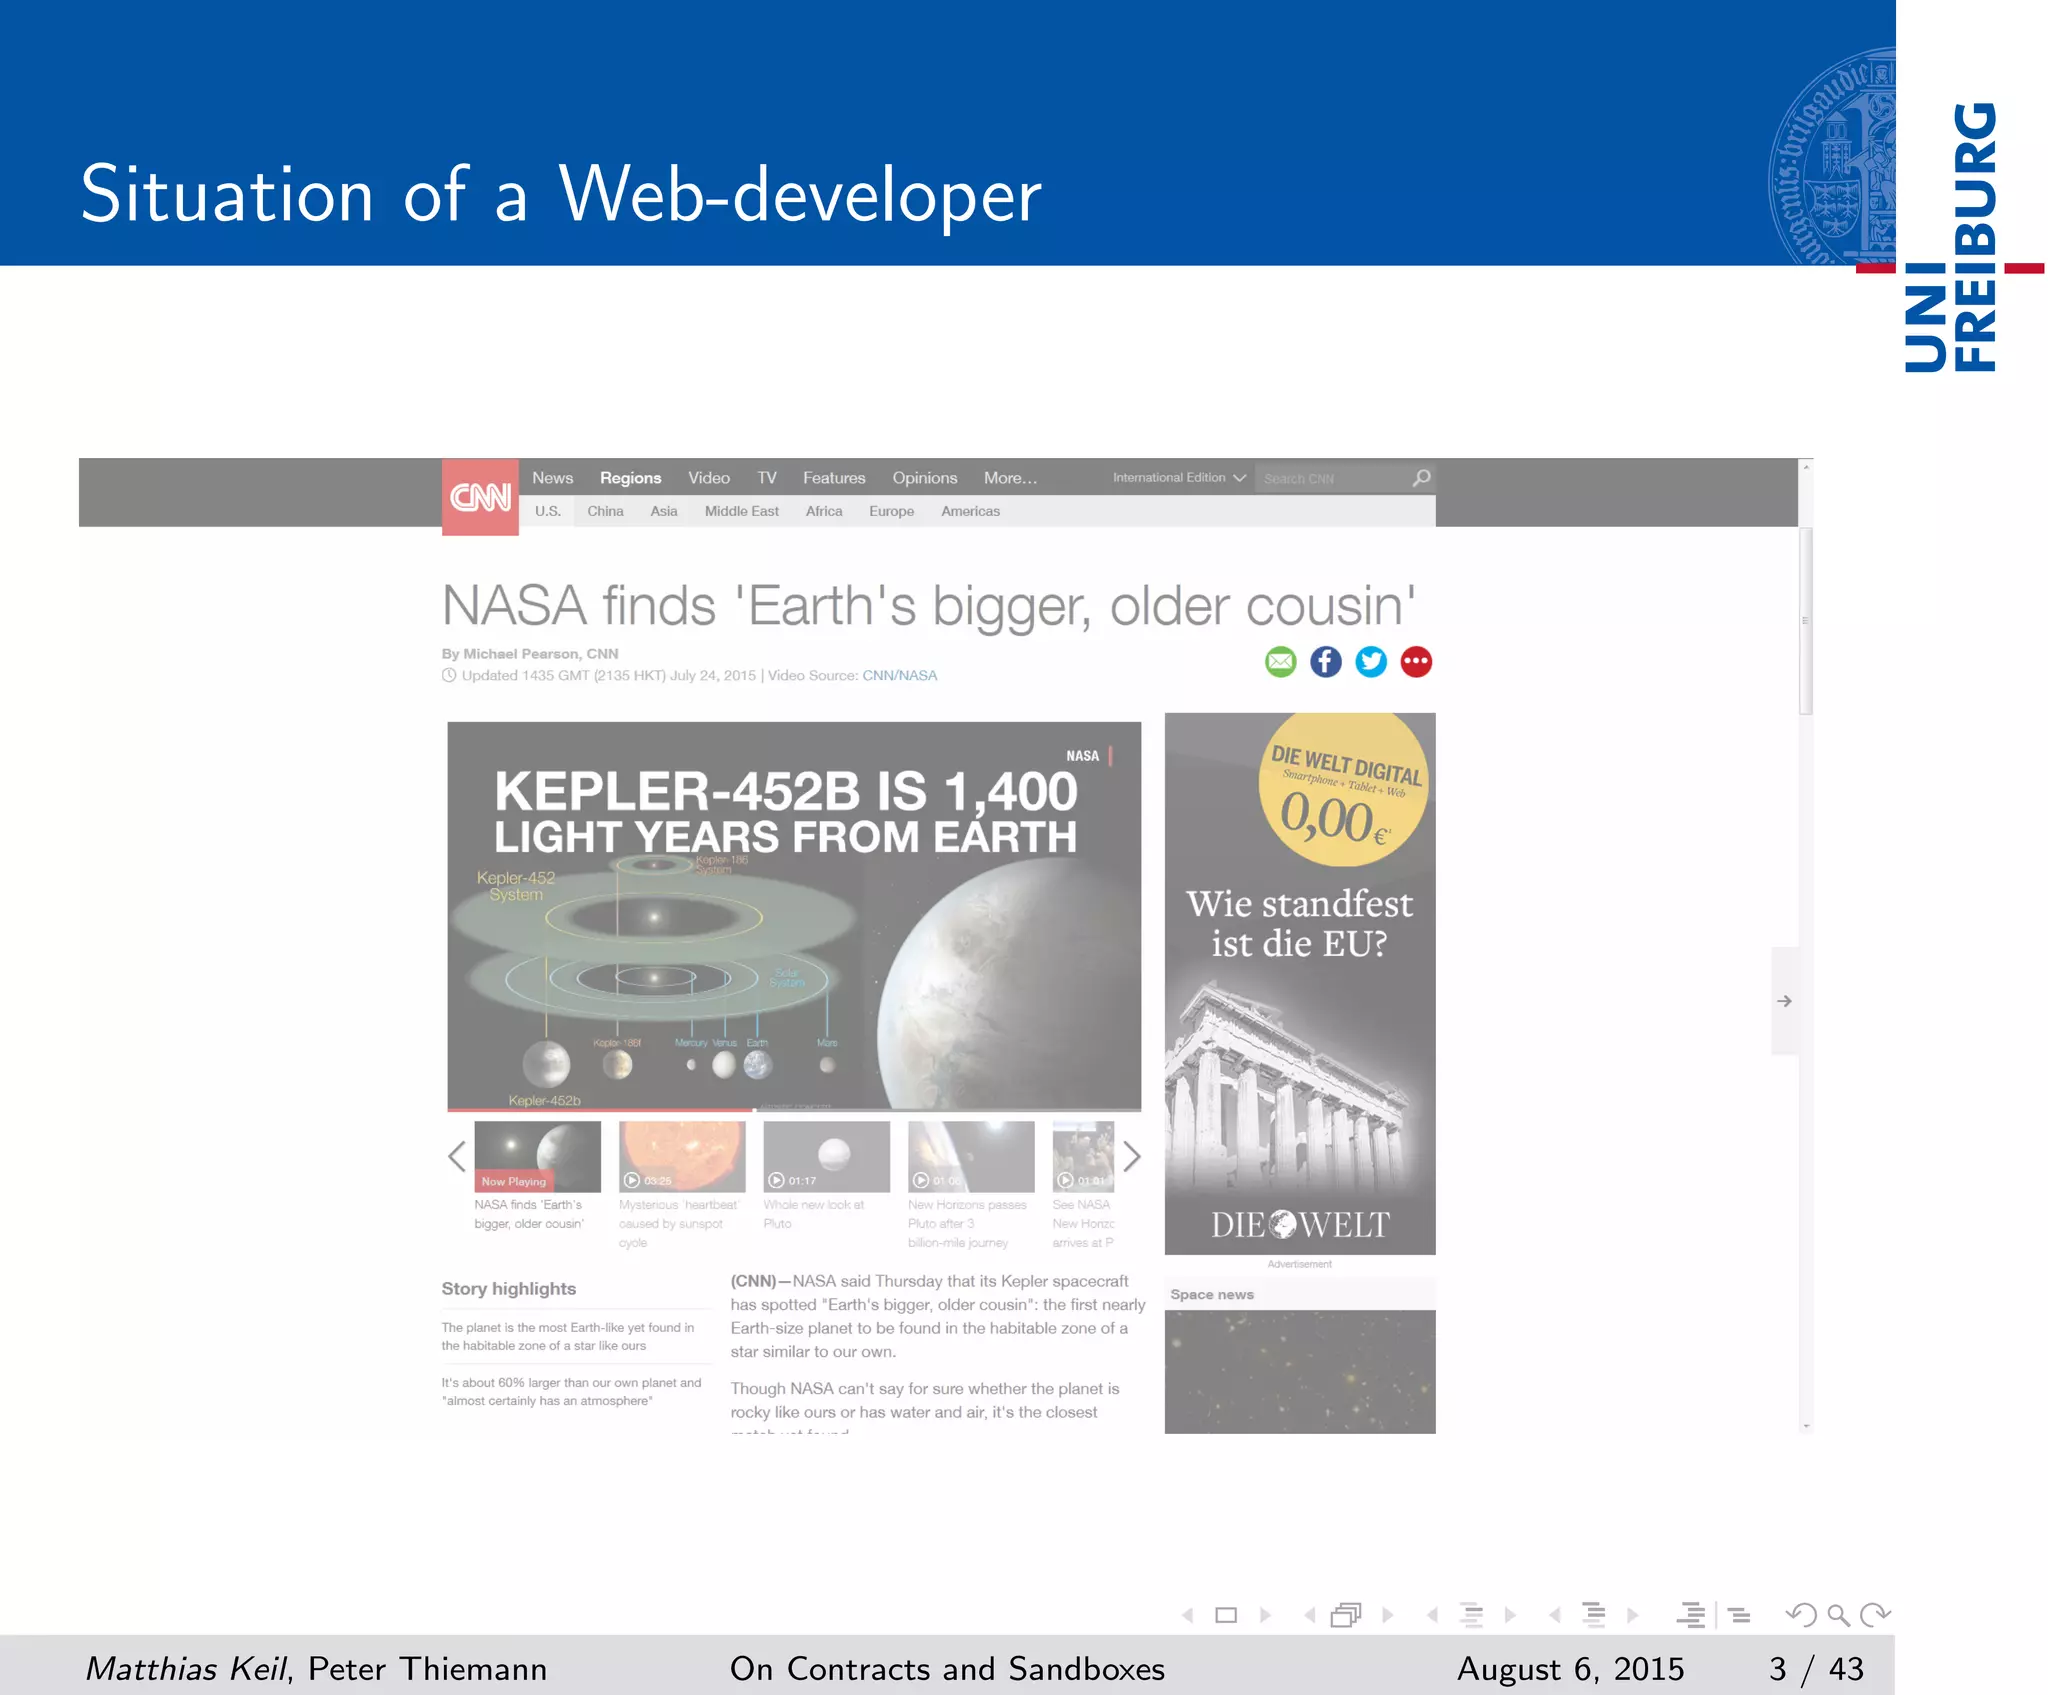Go to next frame using Beamer arrow

1387,1615
